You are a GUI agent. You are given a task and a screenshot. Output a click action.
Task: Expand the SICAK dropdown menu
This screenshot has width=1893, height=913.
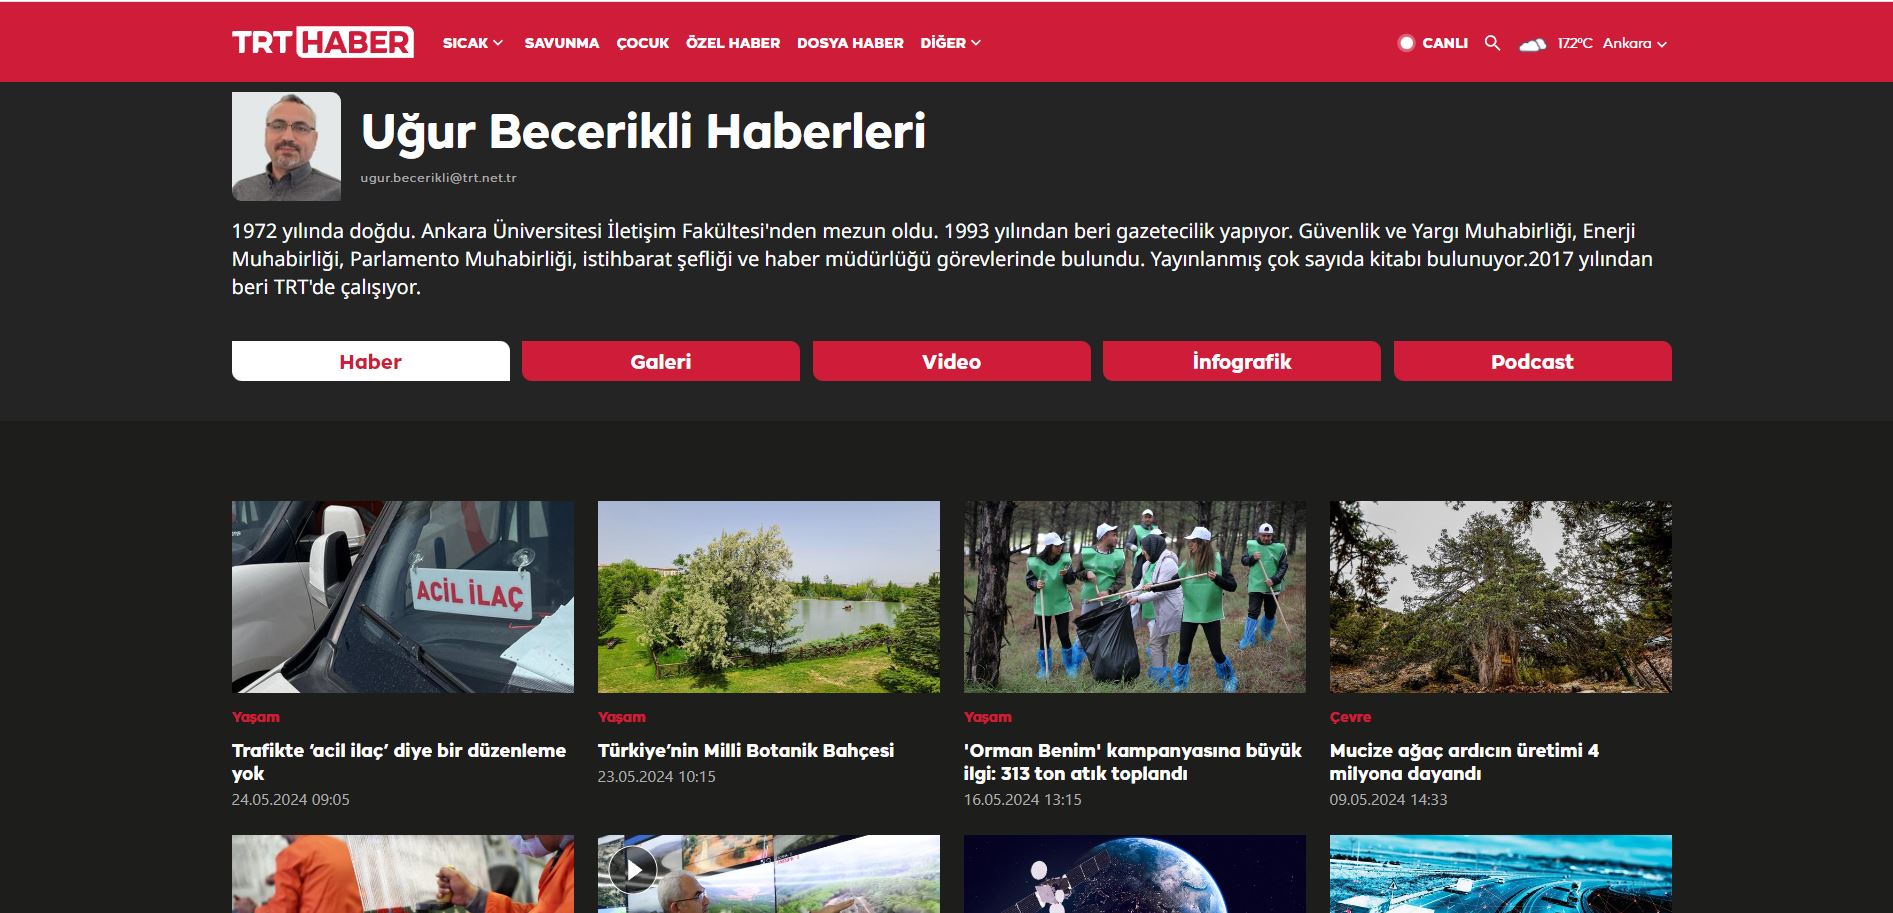point(473,43)
